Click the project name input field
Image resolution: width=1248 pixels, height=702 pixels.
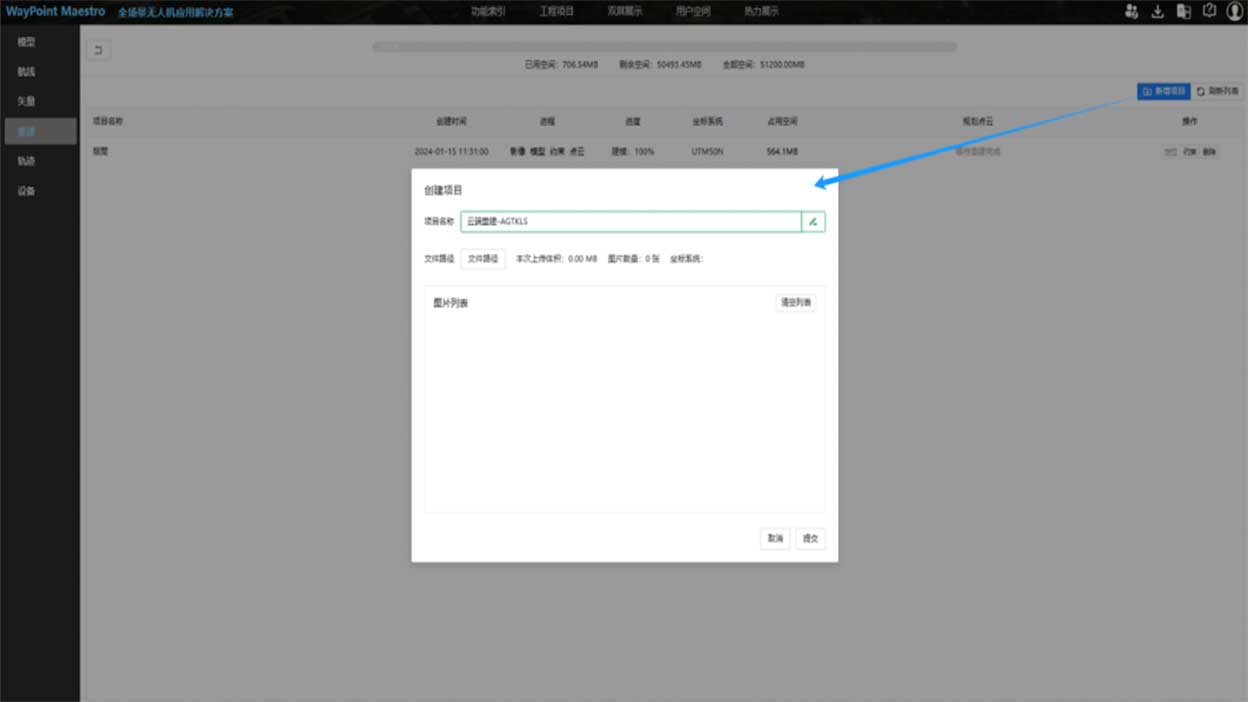click(x=630, y=221)
